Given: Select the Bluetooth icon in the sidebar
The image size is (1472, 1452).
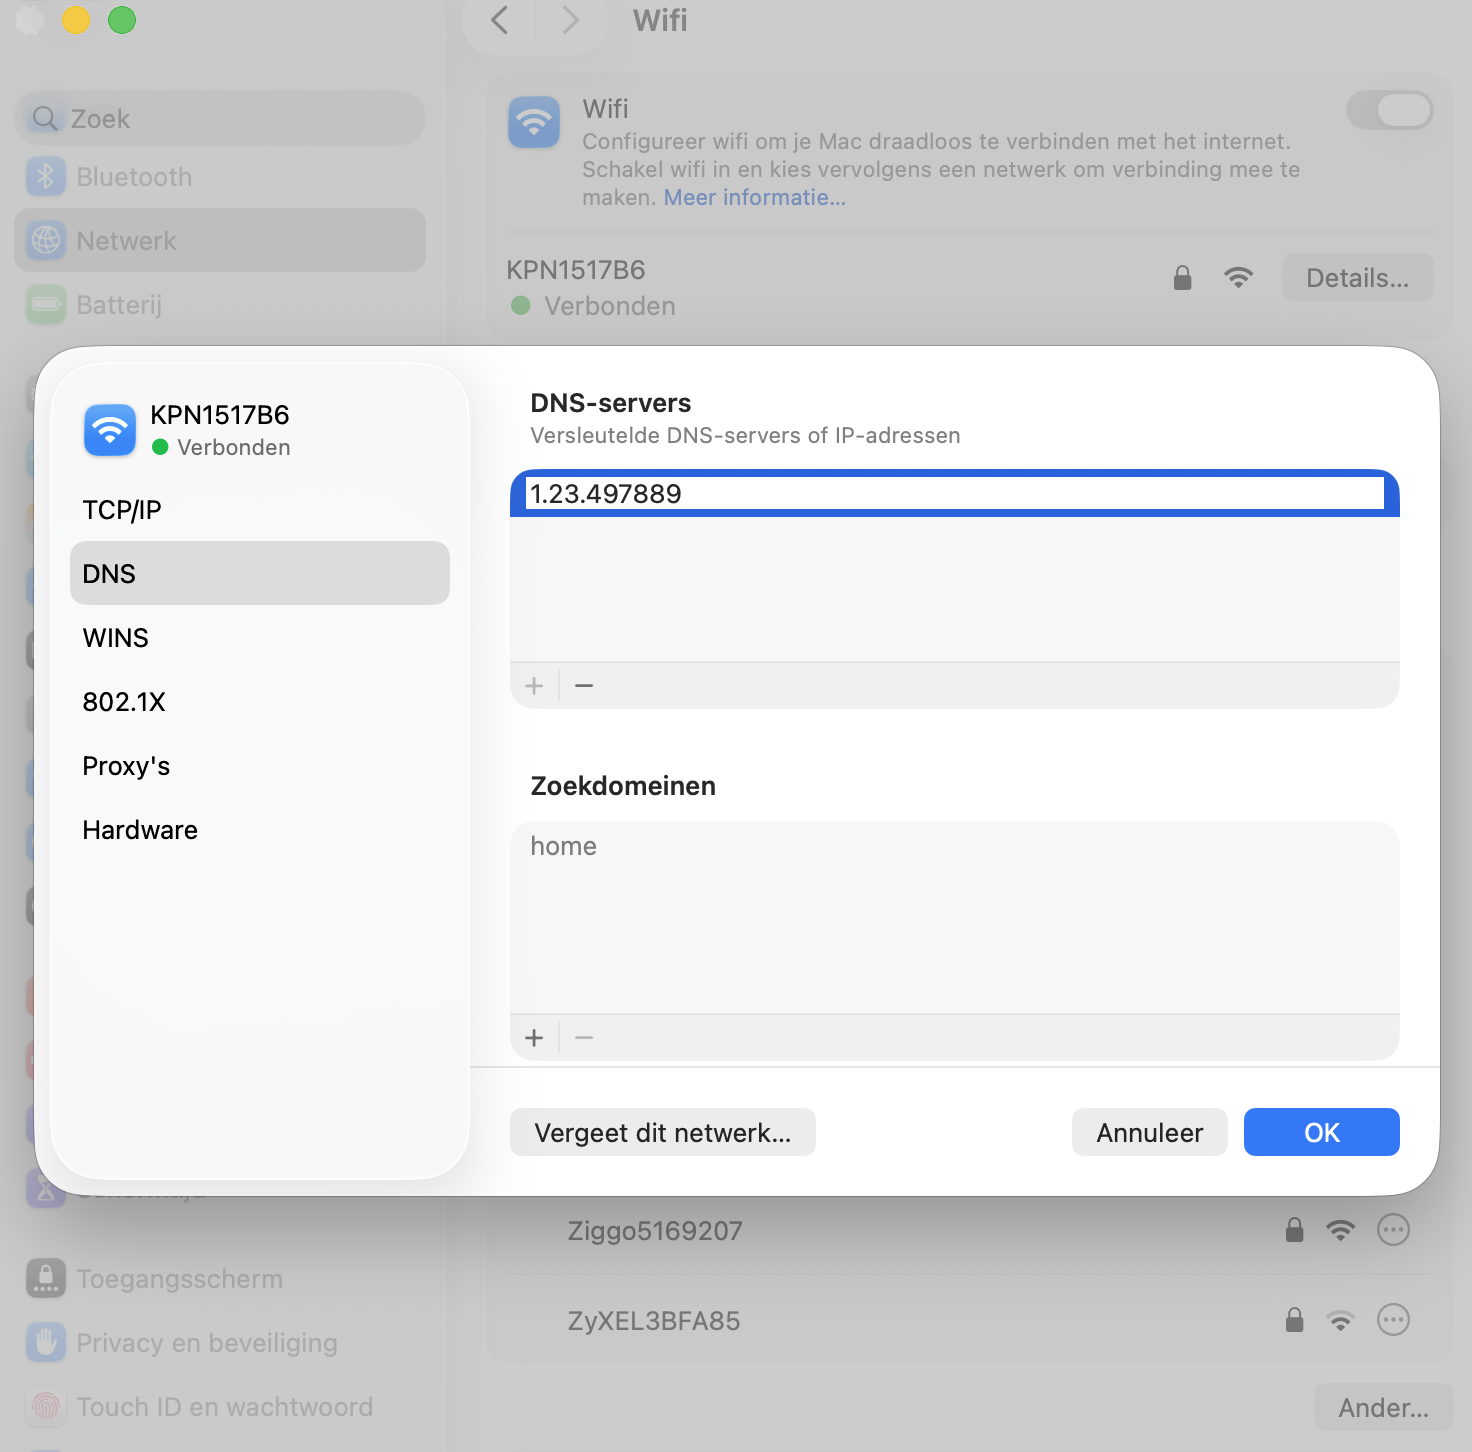Looking at the screenshot, I should pos(46,176).
